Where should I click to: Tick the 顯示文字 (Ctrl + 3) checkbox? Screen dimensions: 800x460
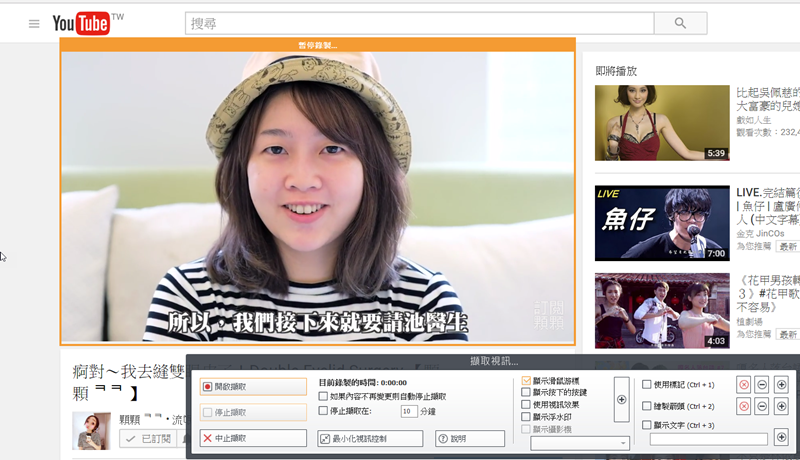coord(646,425)
